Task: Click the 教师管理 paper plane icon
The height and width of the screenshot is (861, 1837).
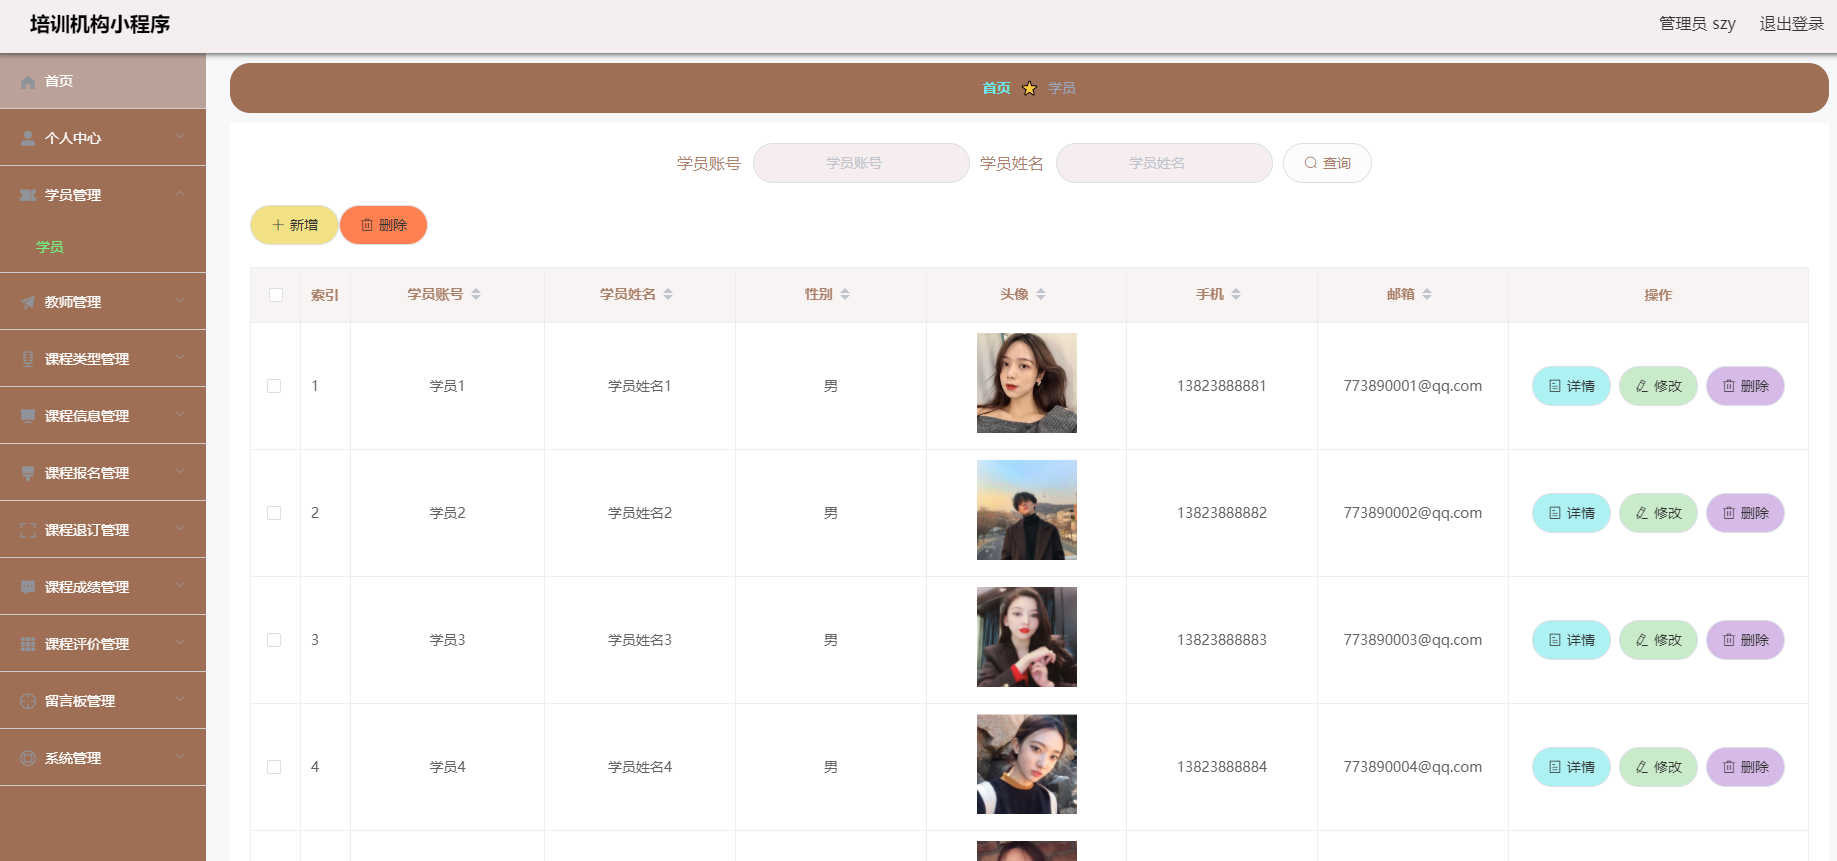Action: pos(28,302)
